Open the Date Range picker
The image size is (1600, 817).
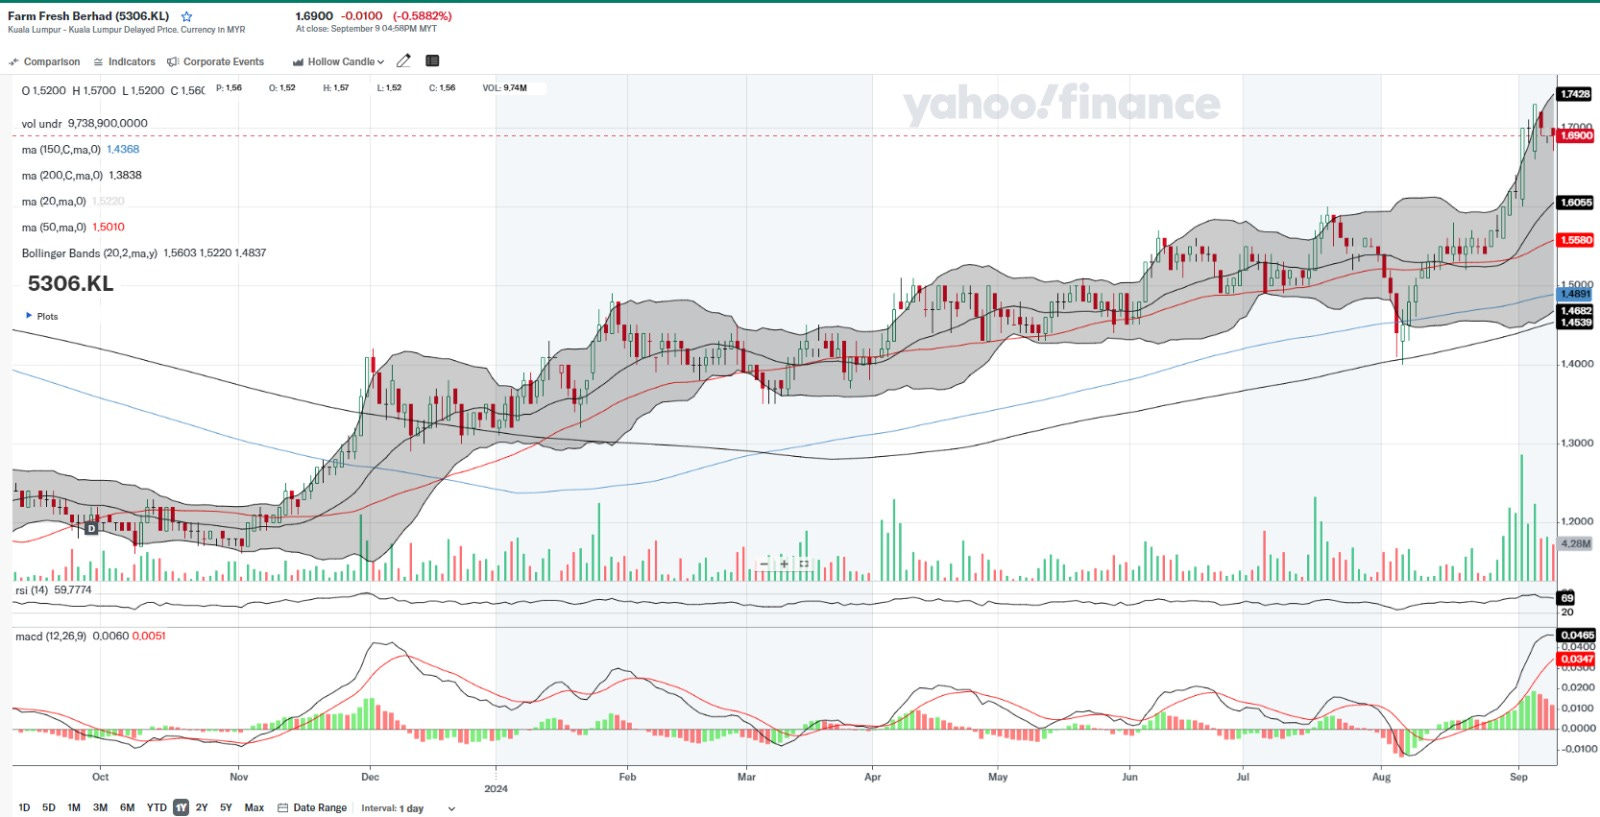tap(312, 808)
